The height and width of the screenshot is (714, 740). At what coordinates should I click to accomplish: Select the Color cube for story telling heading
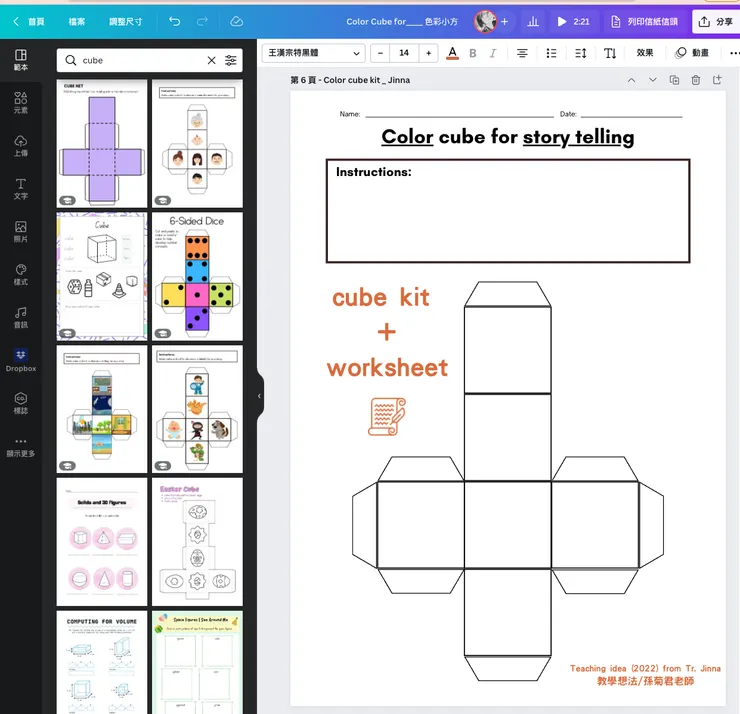(508, 137)
